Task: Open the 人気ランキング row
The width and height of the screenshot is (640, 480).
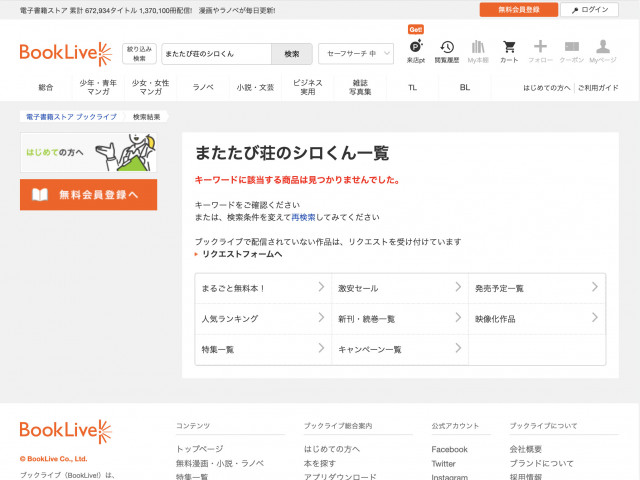Action: tap(263, 319)
